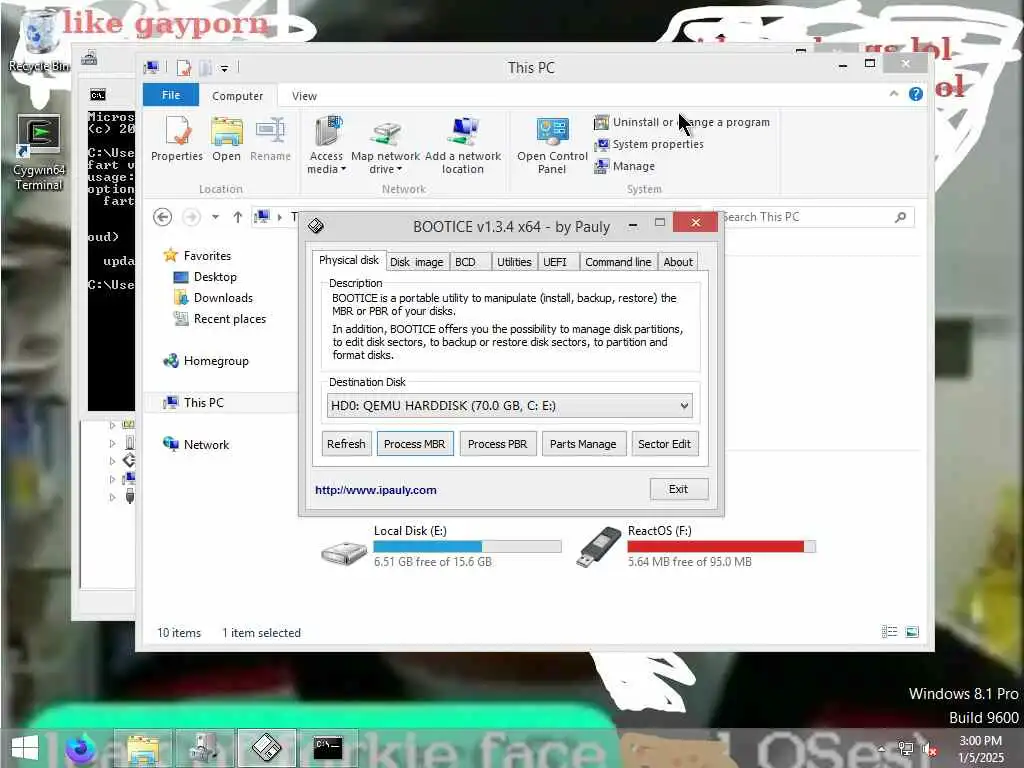Select the Local Disk (E:) drive

point(439,547)
